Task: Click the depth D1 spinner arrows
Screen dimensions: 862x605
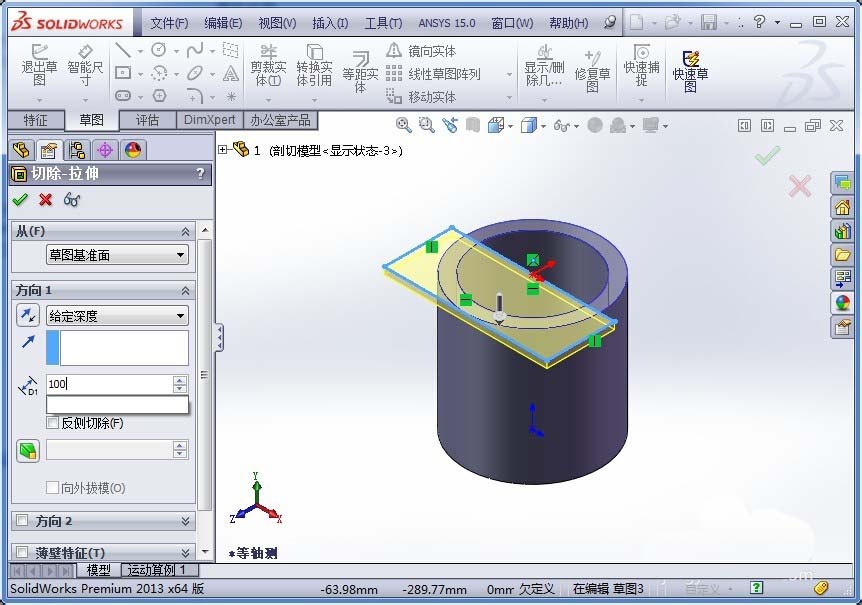Action: coord(180,384)
